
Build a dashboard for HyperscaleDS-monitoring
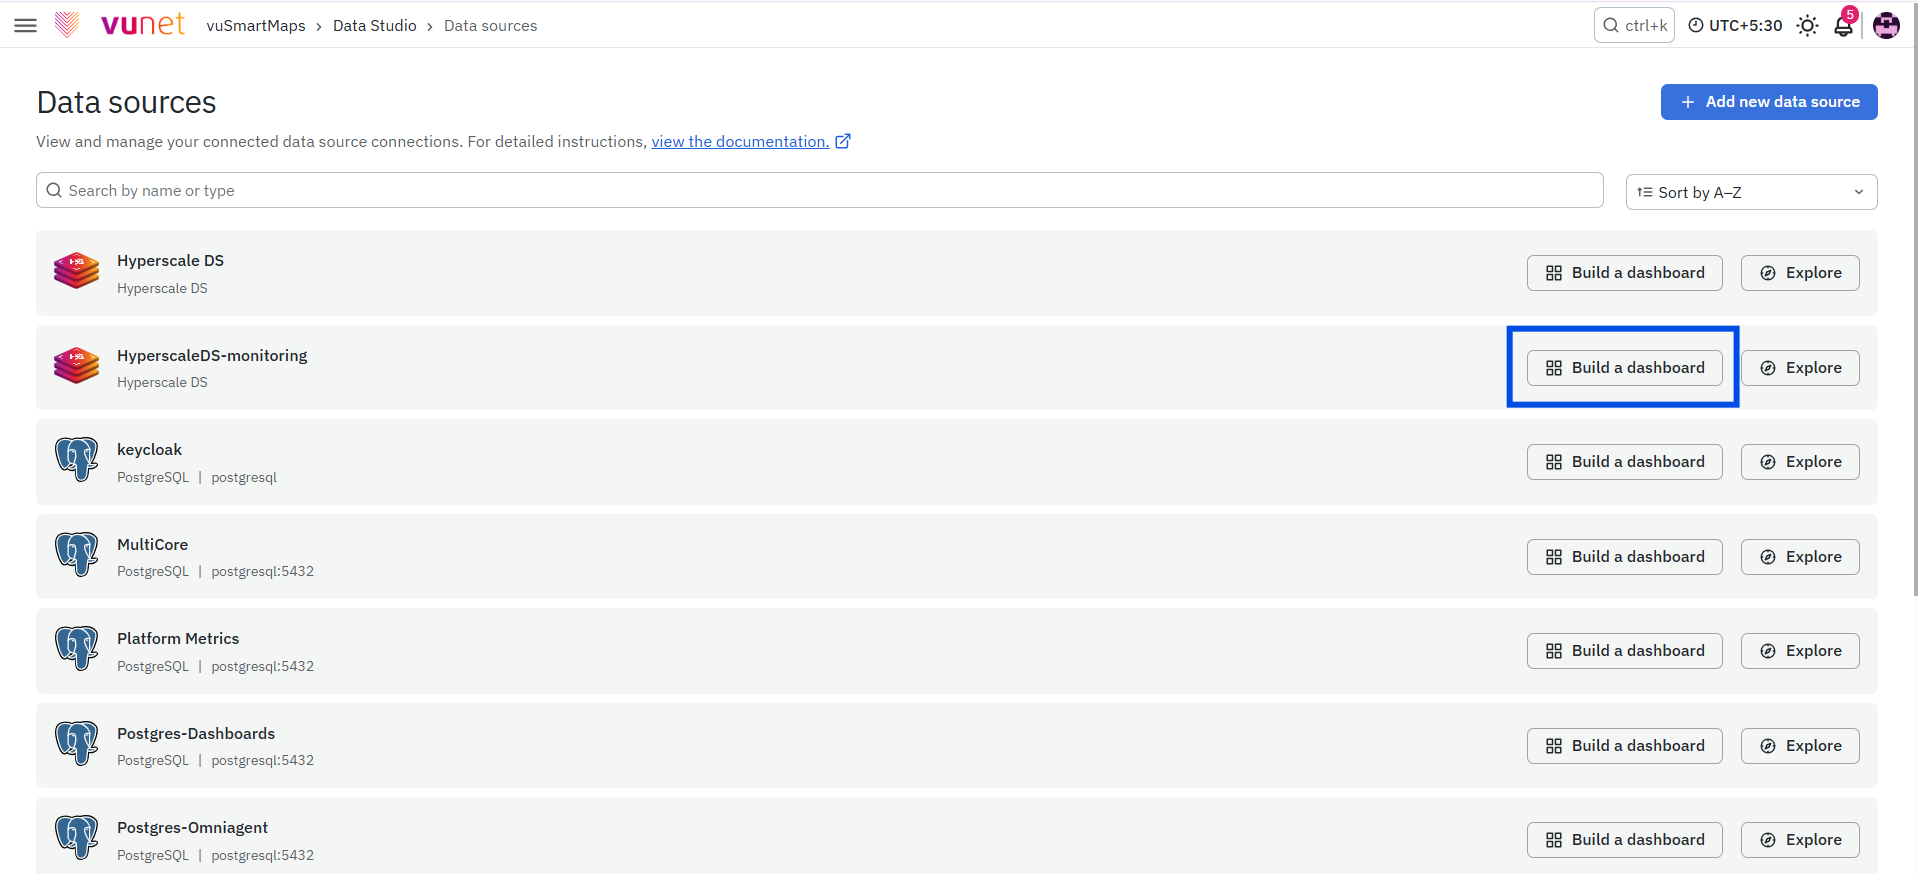point(1625,368)
